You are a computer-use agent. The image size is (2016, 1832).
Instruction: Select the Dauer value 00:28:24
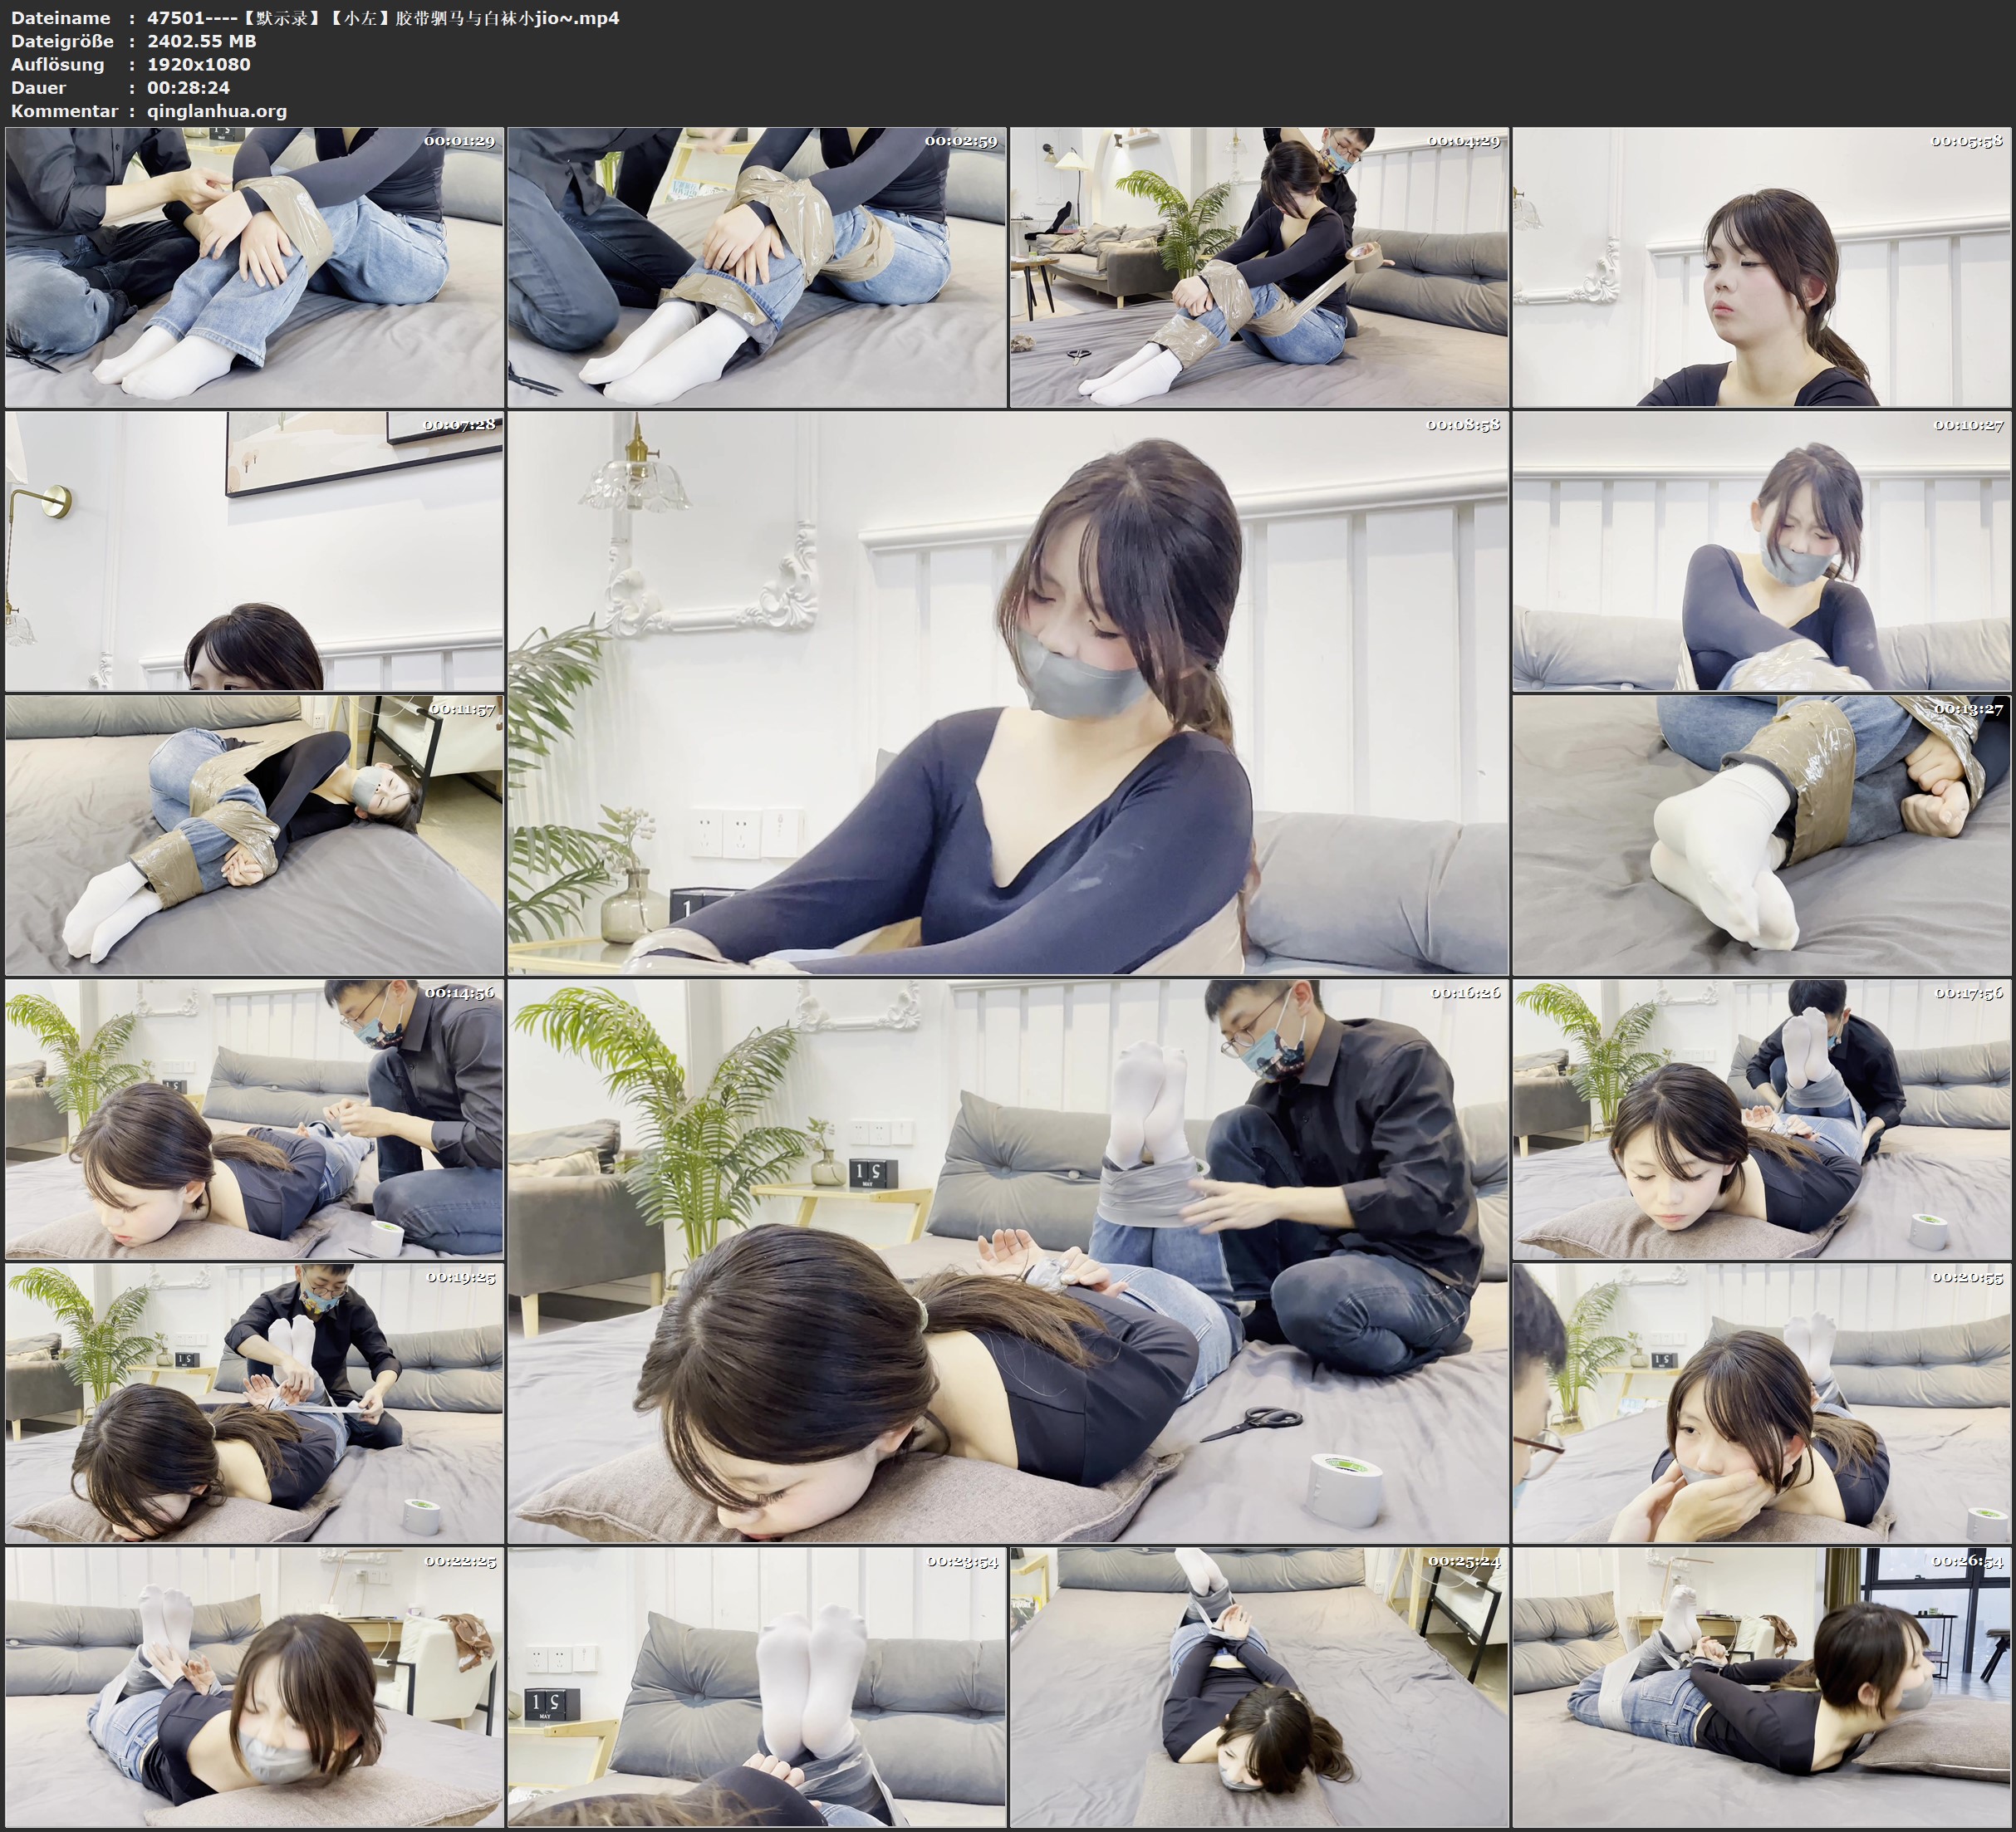point(188,88)
